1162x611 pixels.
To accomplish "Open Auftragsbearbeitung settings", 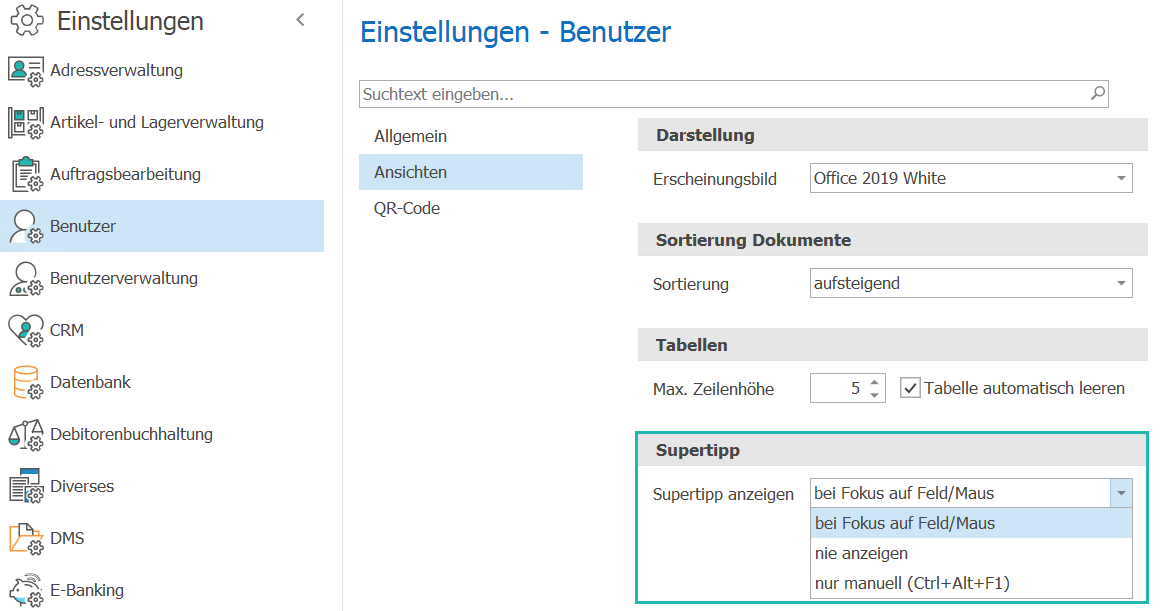I will (162, 174).
